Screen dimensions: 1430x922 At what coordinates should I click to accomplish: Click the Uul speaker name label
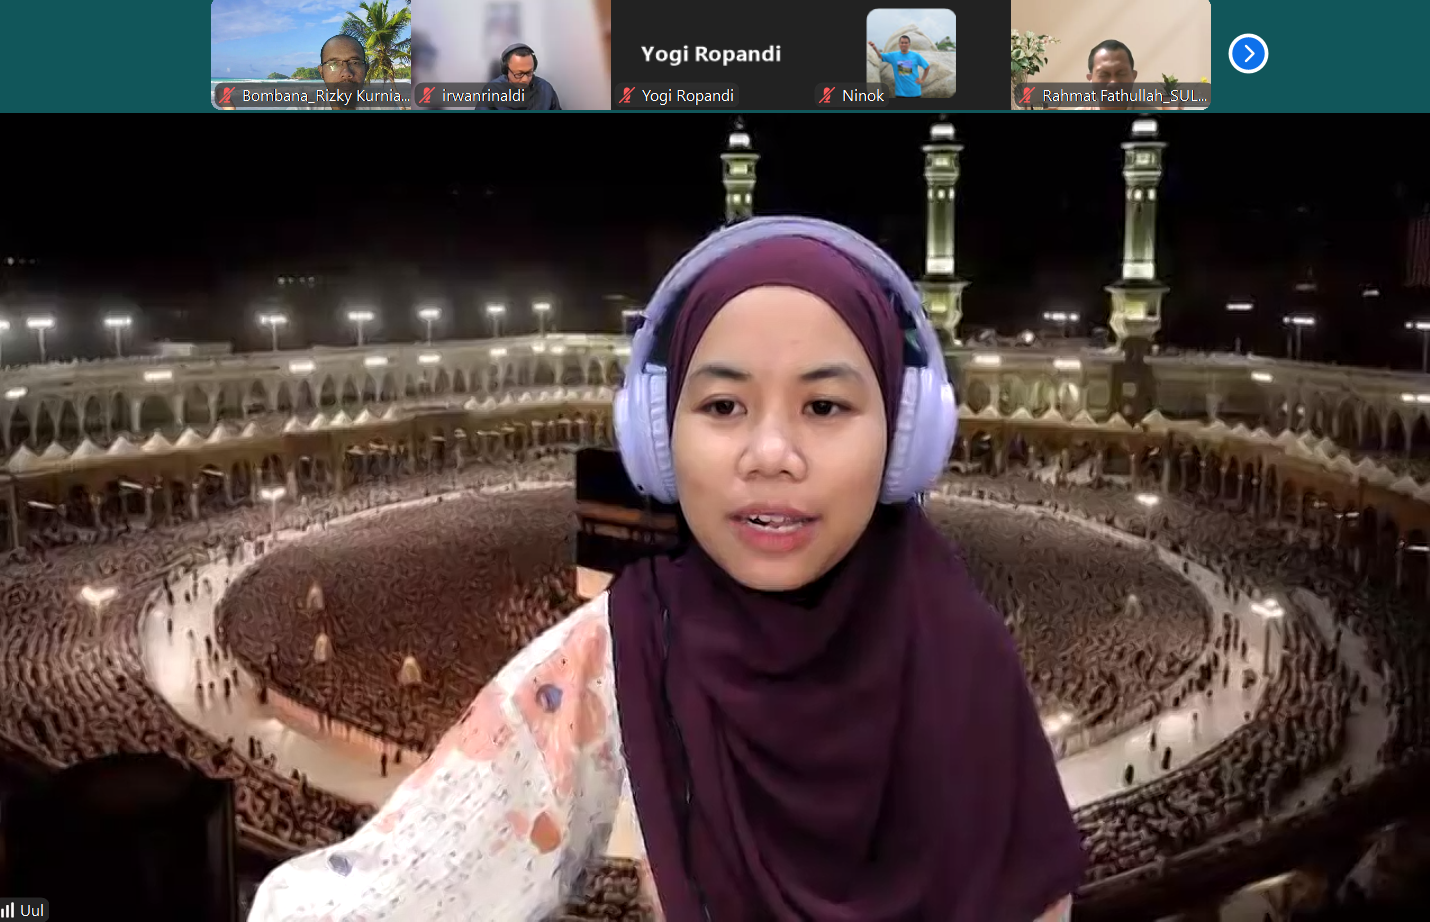pos(32,910)
